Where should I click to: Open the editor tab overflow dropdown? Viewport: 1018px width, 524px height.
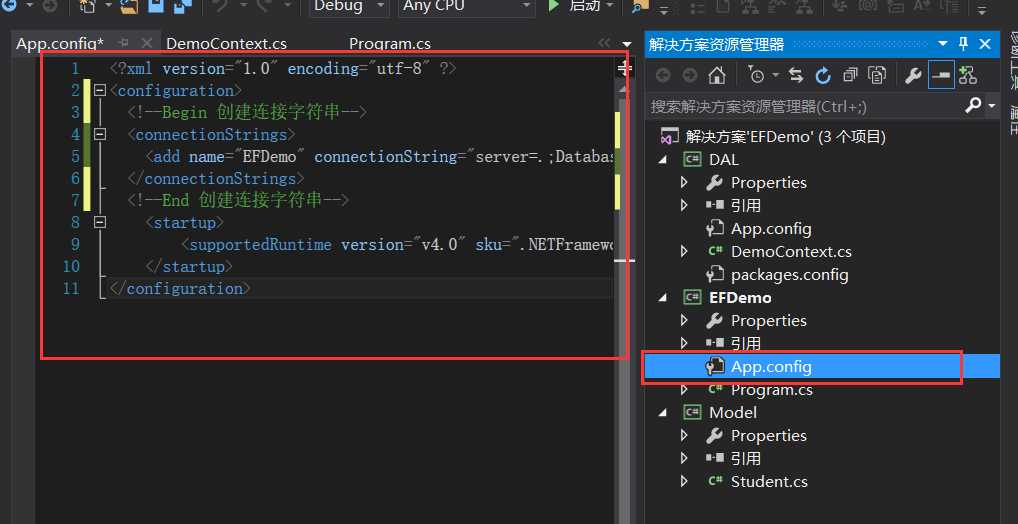626,44
